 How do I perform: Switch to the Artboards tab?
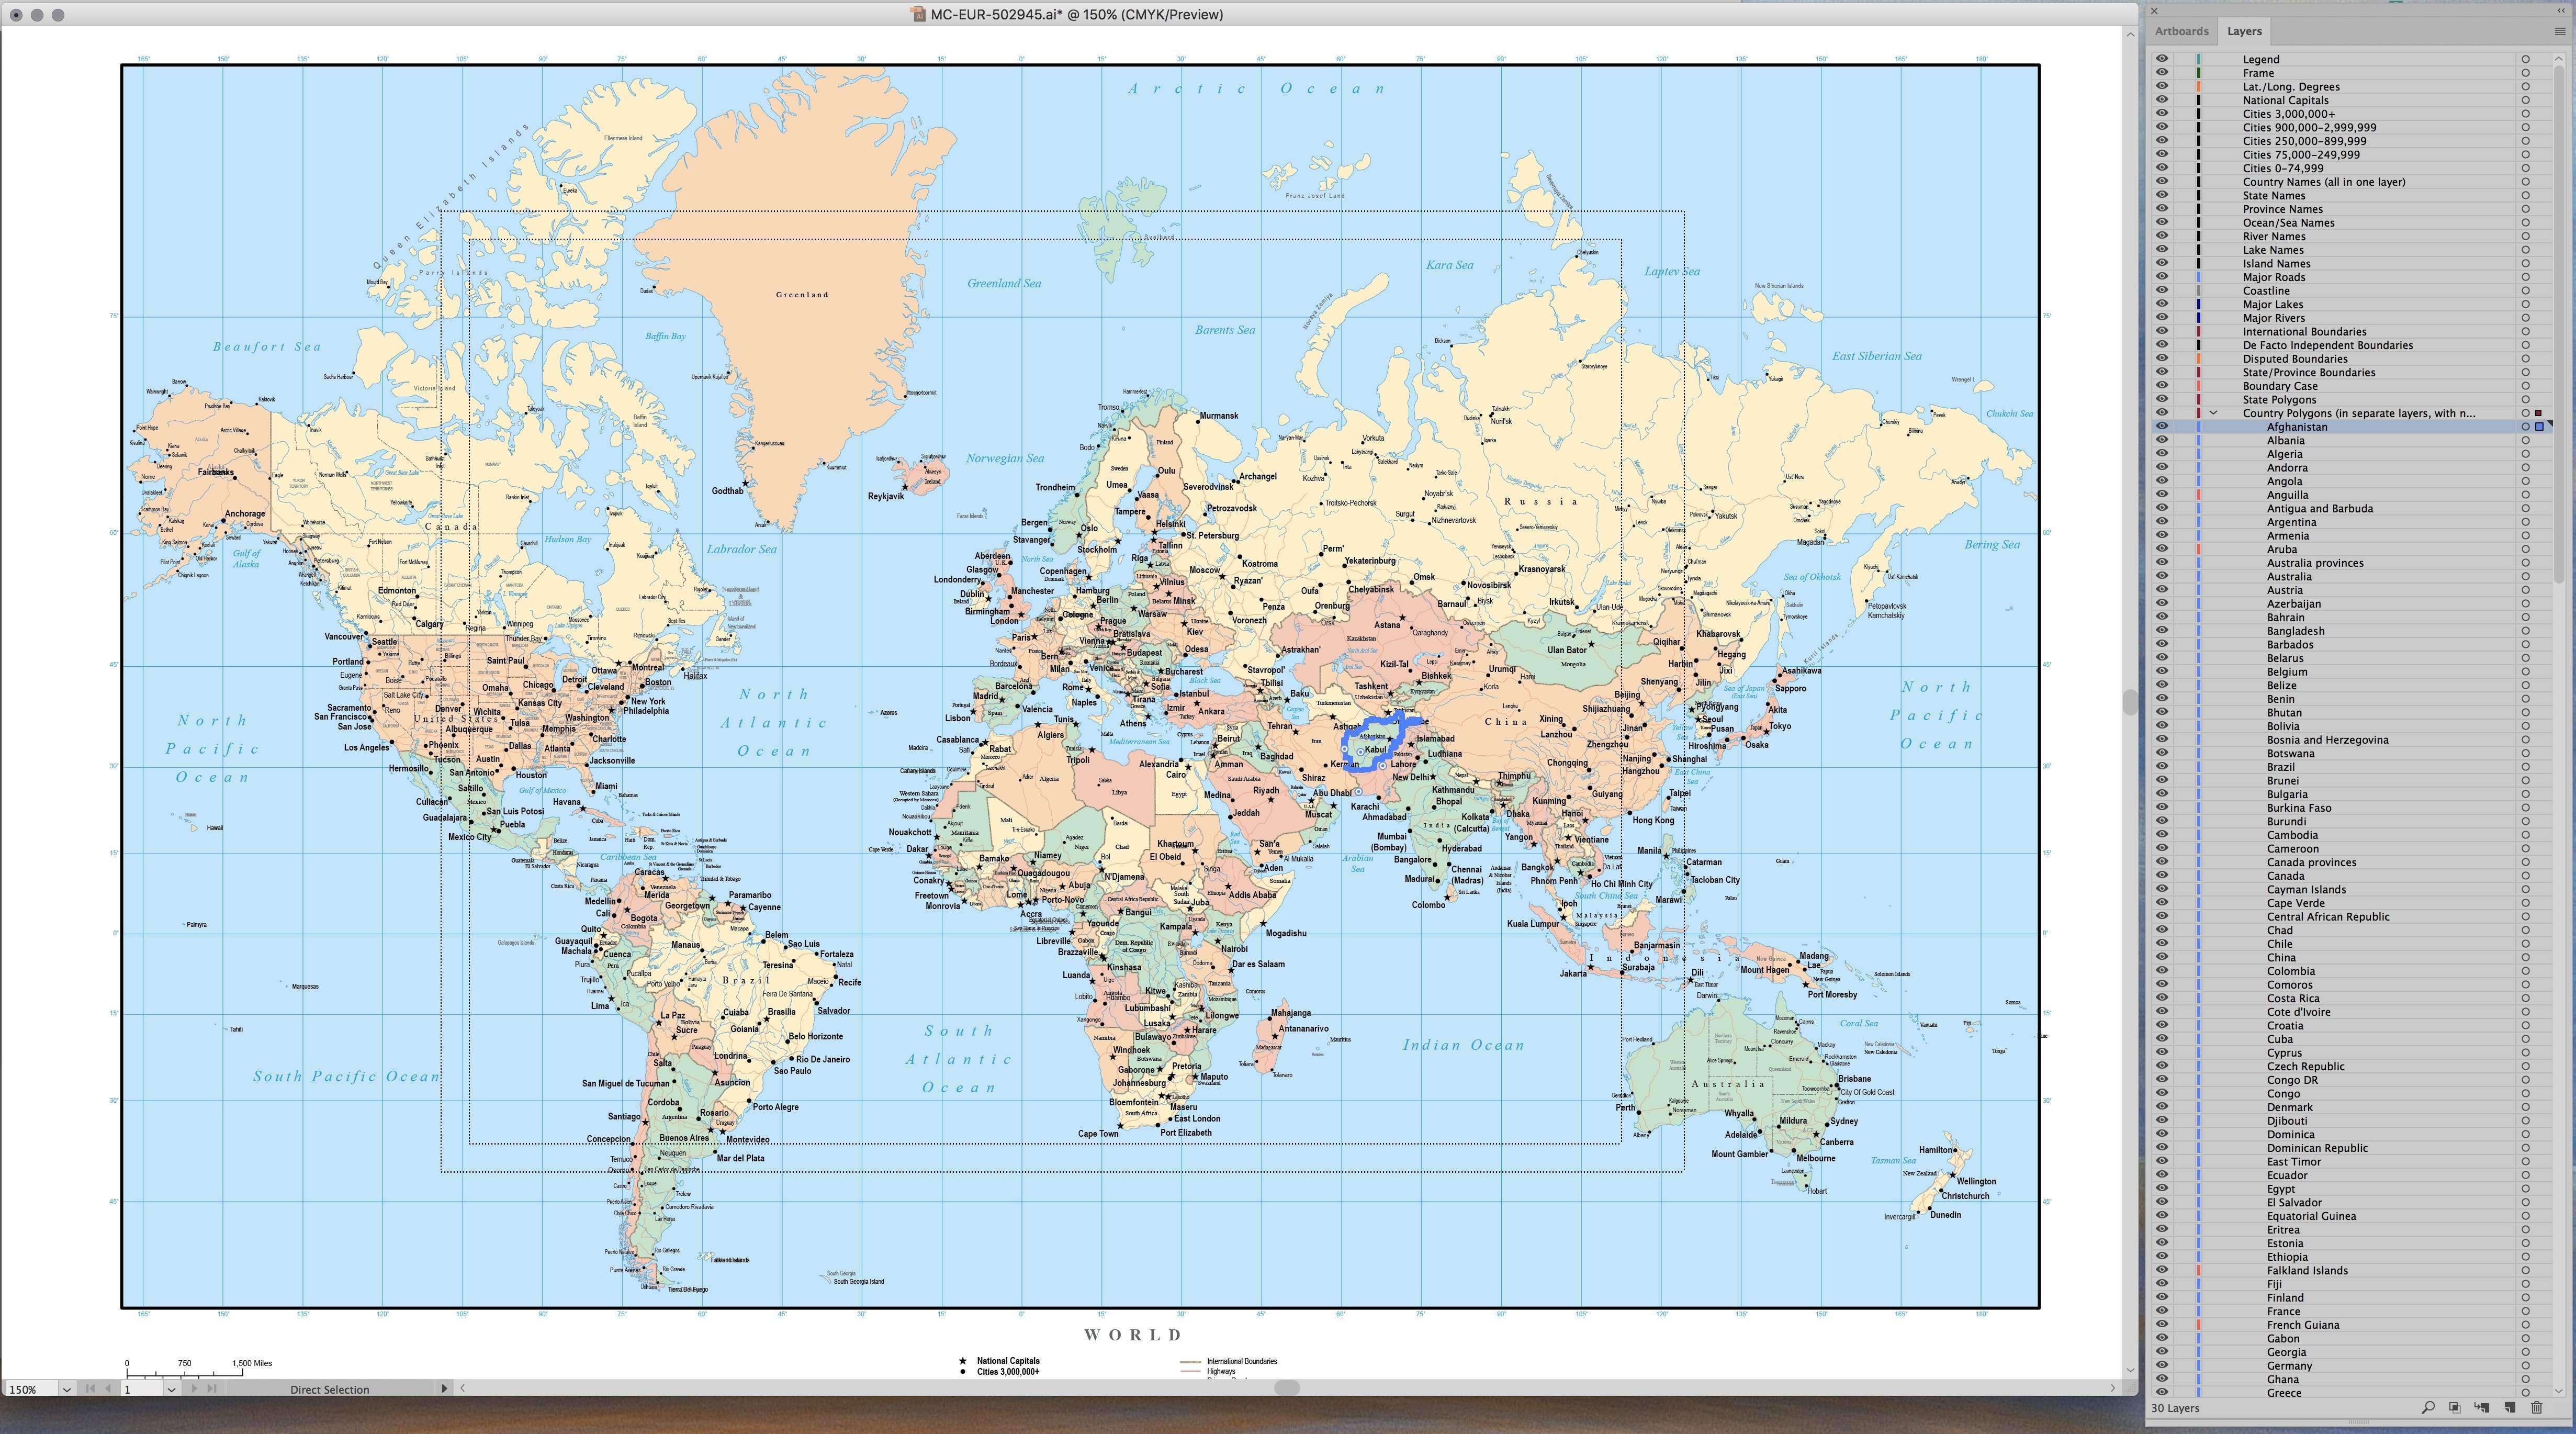[2181, 31]
